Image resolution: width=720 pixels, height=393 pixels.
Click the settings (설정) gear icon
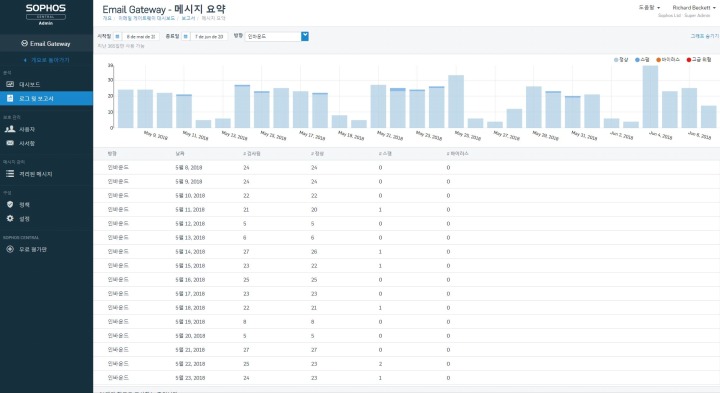[10, 219]
